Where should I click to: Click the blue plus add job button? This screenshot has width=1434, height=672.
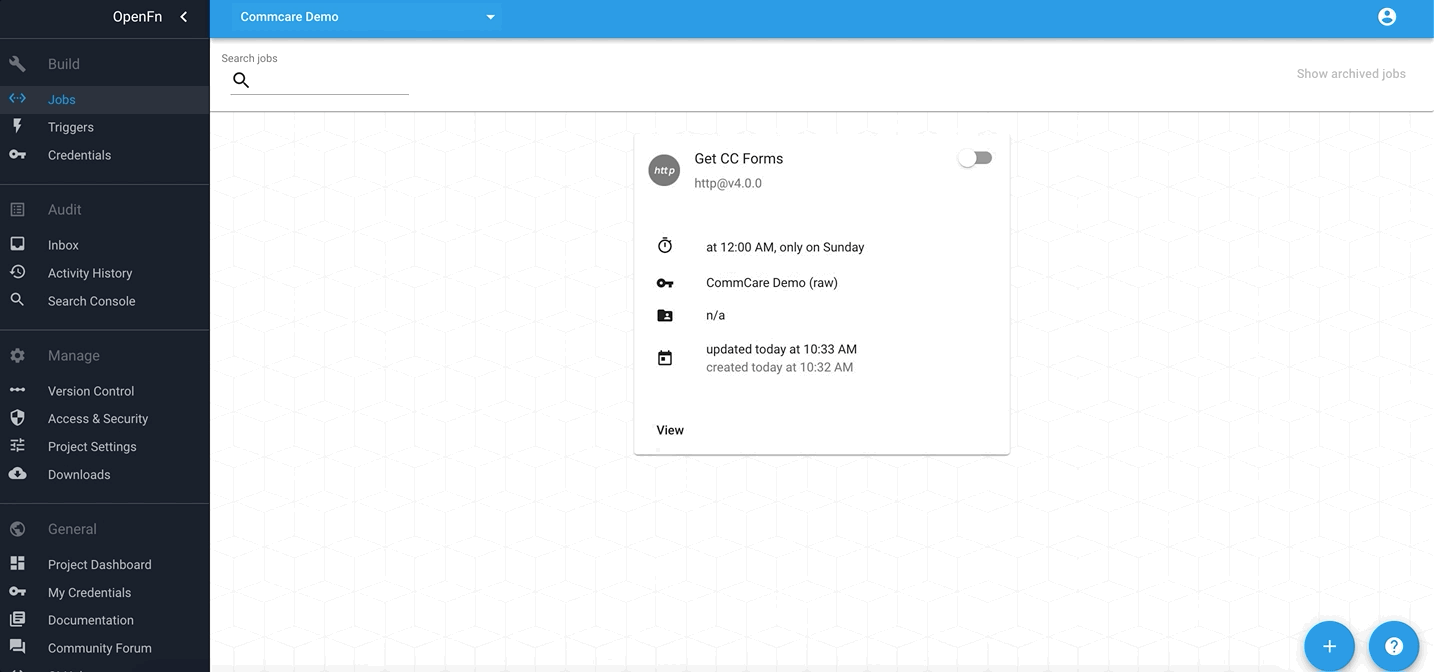tap(1329, 646)
